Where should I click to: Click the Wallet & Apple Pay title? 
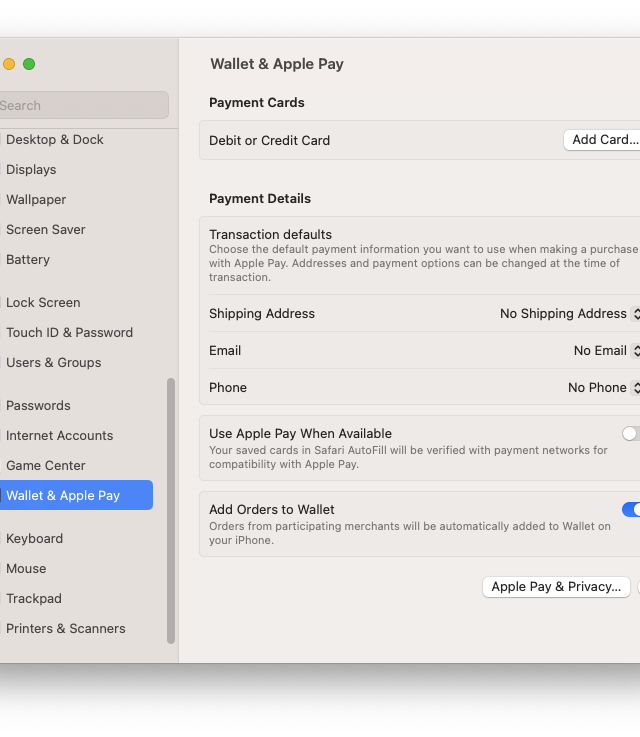pos(277,64)
